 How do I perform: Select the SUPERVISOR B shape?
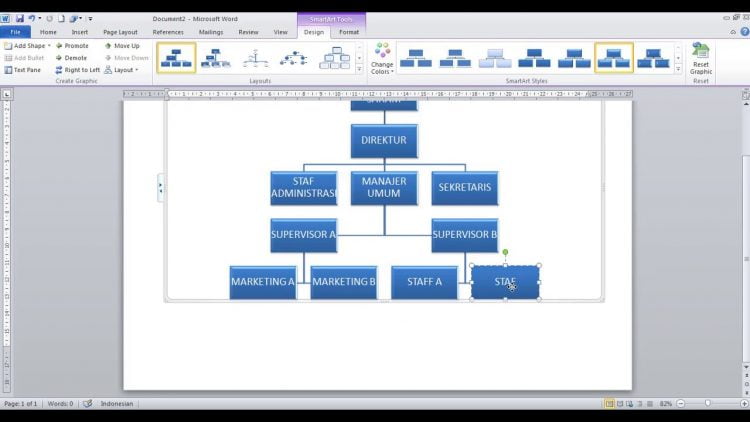click(x=464, y=235)
